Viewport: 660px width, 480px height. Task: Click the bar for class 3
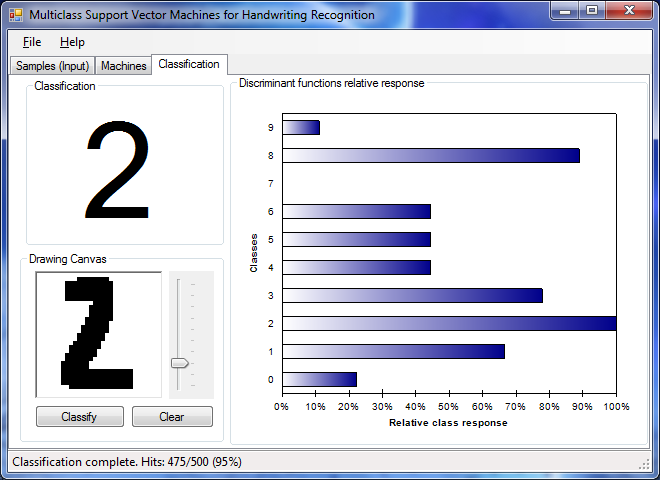click(x=412, y=296)
